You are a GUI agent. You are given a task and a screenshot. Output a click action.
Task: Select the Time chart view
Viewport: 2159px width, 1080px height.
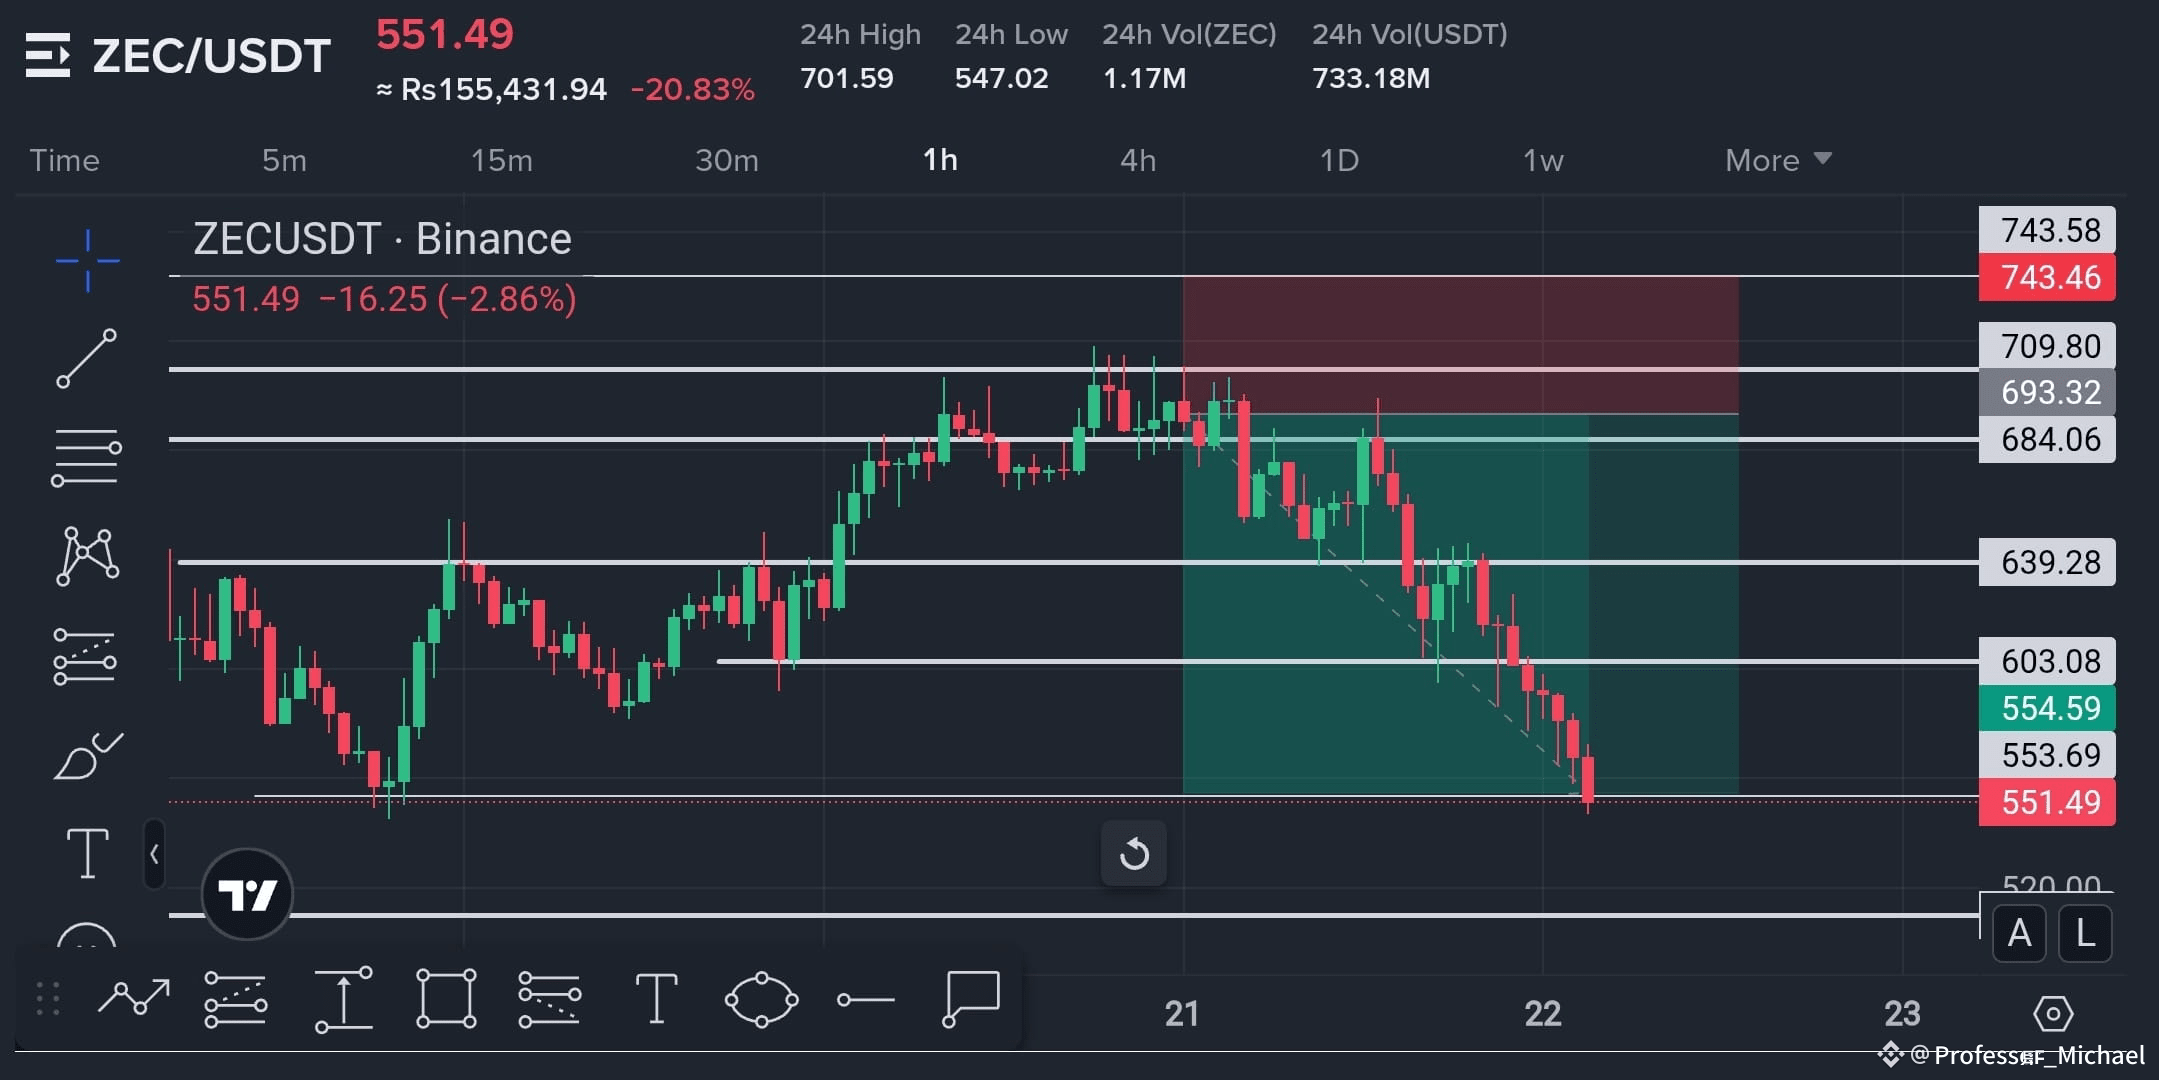pyautogui.click(x=65, y=160)
